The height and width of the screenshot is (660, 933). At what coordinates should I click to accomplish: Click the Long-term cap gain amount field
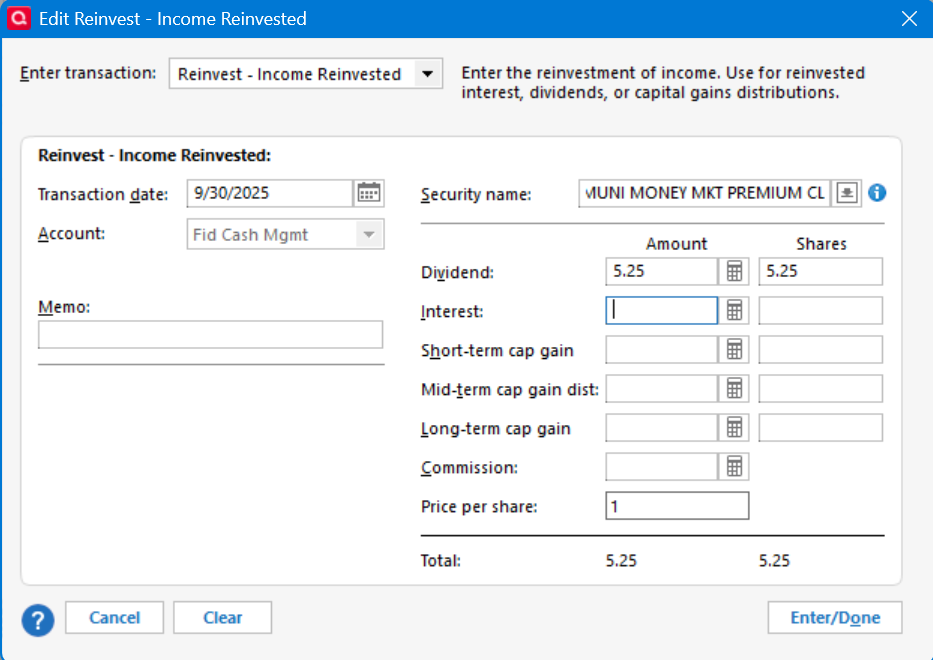[662, 428]
